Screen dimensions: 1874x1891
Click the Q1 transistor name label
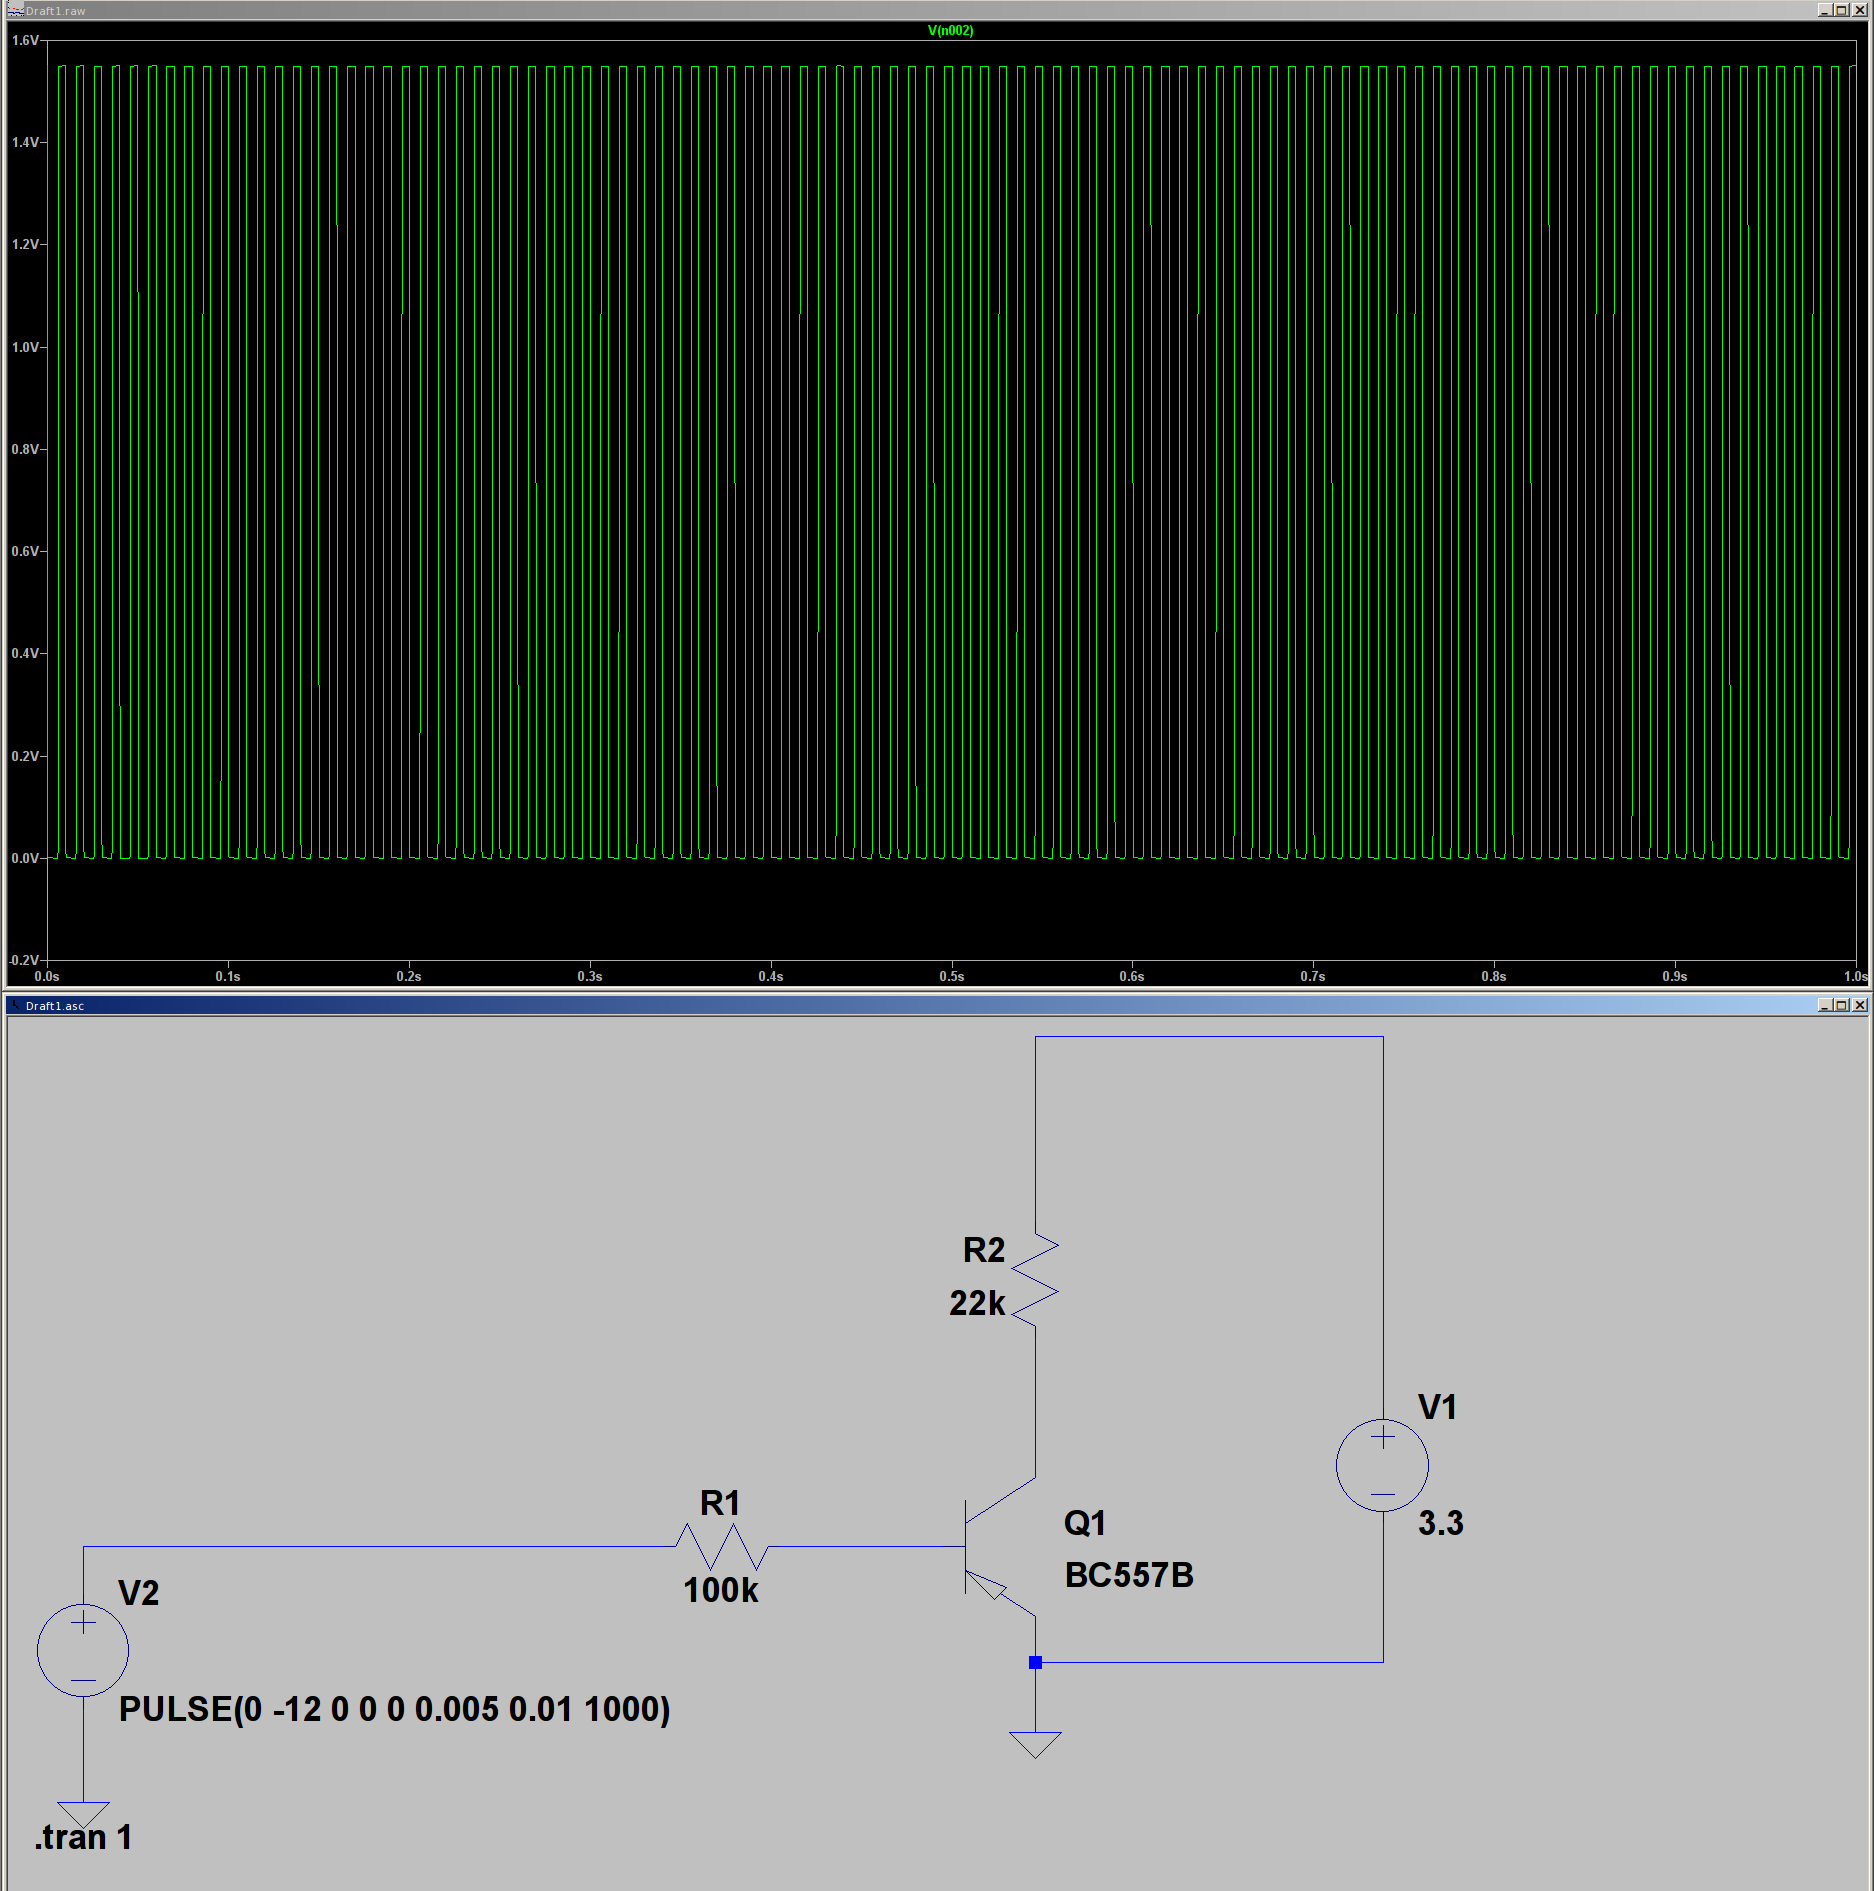pos(1085,1523)
